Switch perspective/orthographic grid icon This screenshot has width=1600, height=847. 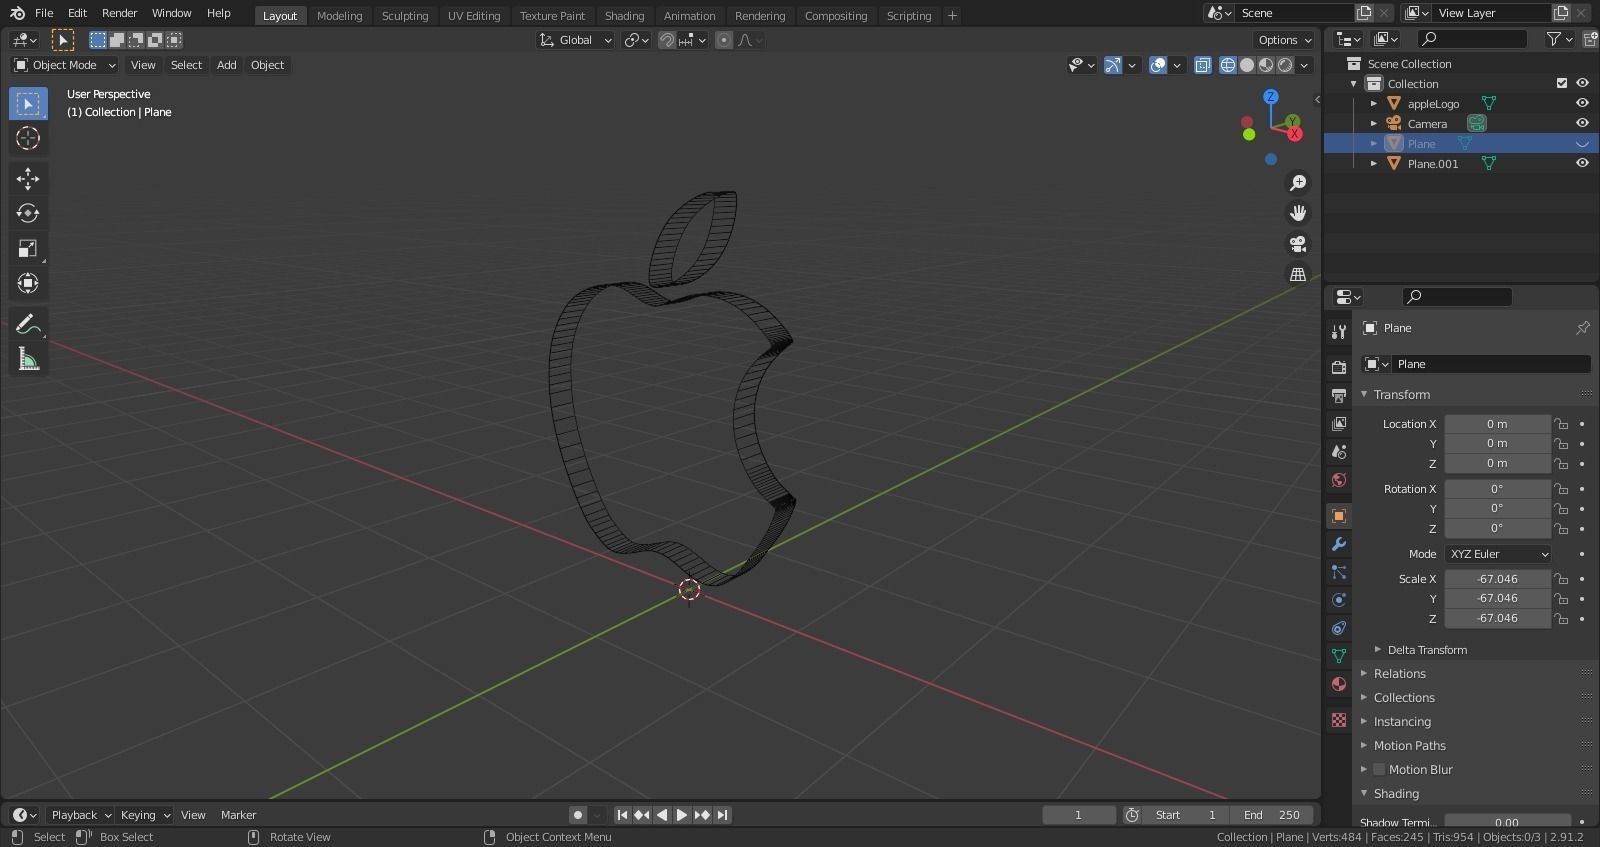[1298, 274]
